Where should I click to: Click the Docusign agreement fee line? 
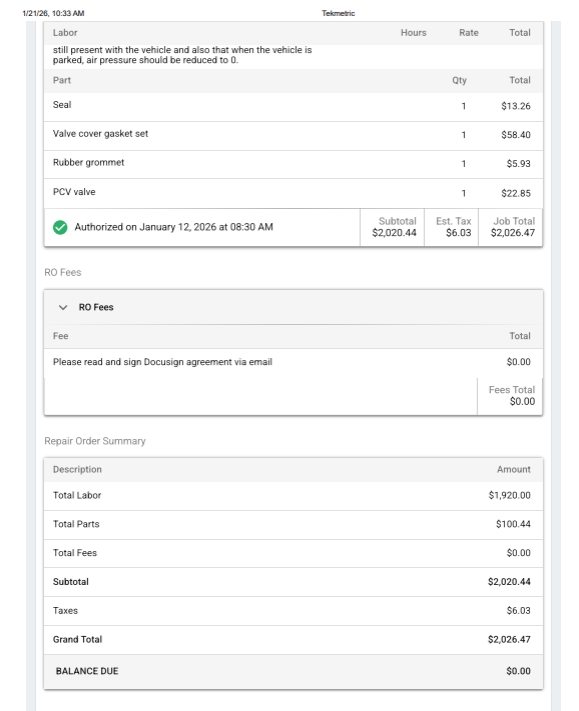coord(293,362)
